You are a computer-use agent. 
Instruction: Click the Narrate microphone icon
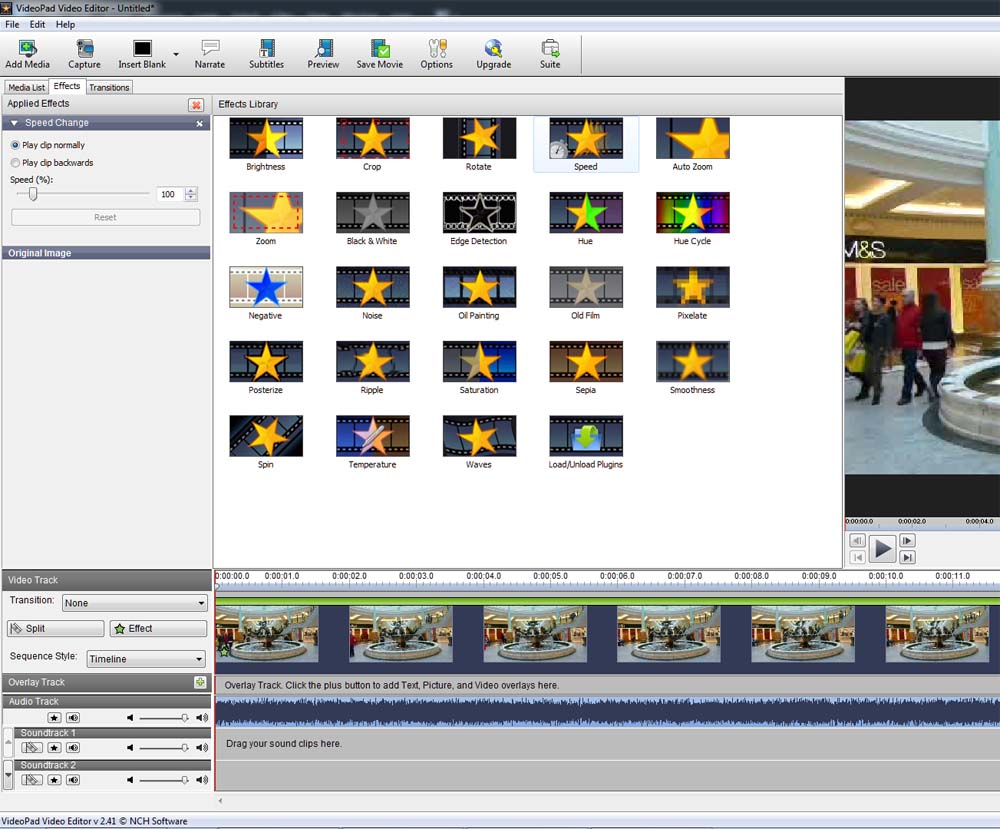[x=210, y=49]
